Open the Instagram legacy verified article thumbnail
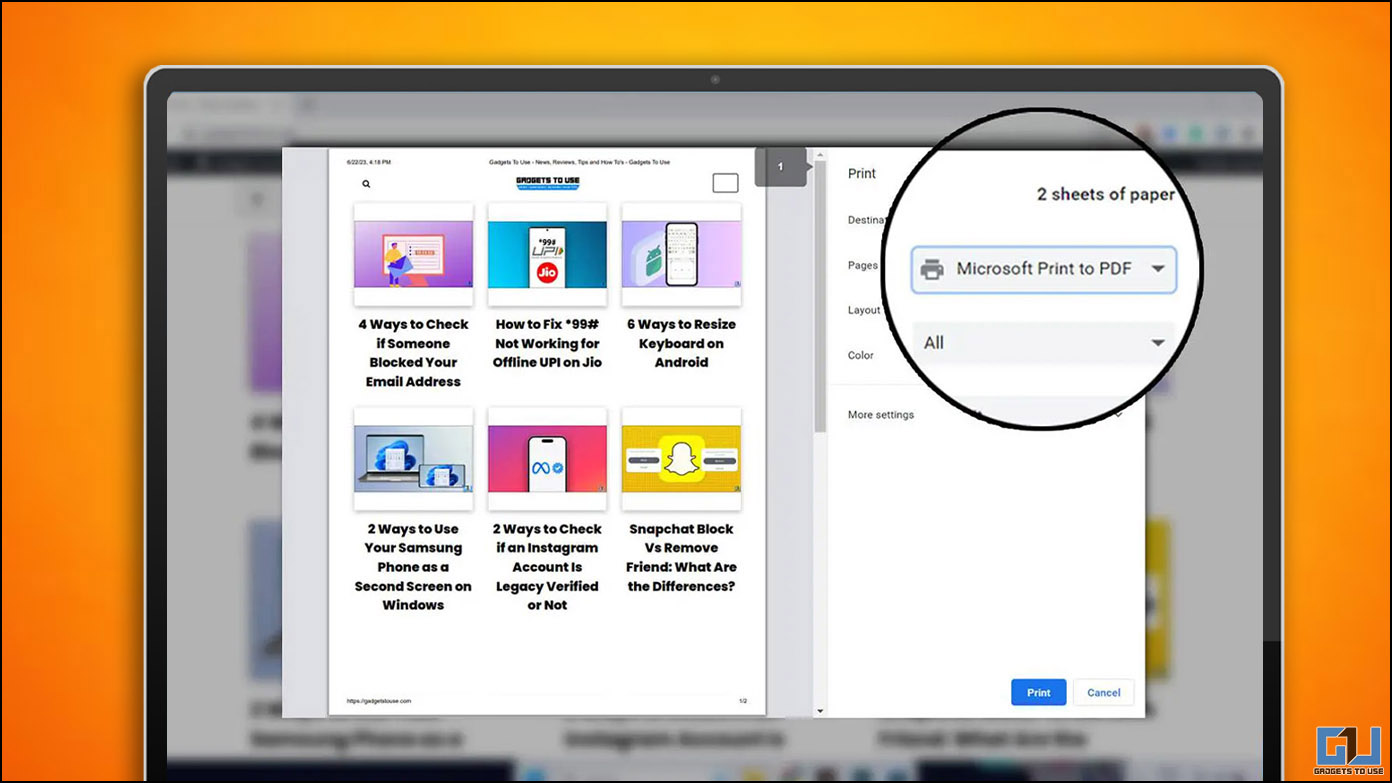Screen dimensions: 1392x783 [547, 460]
